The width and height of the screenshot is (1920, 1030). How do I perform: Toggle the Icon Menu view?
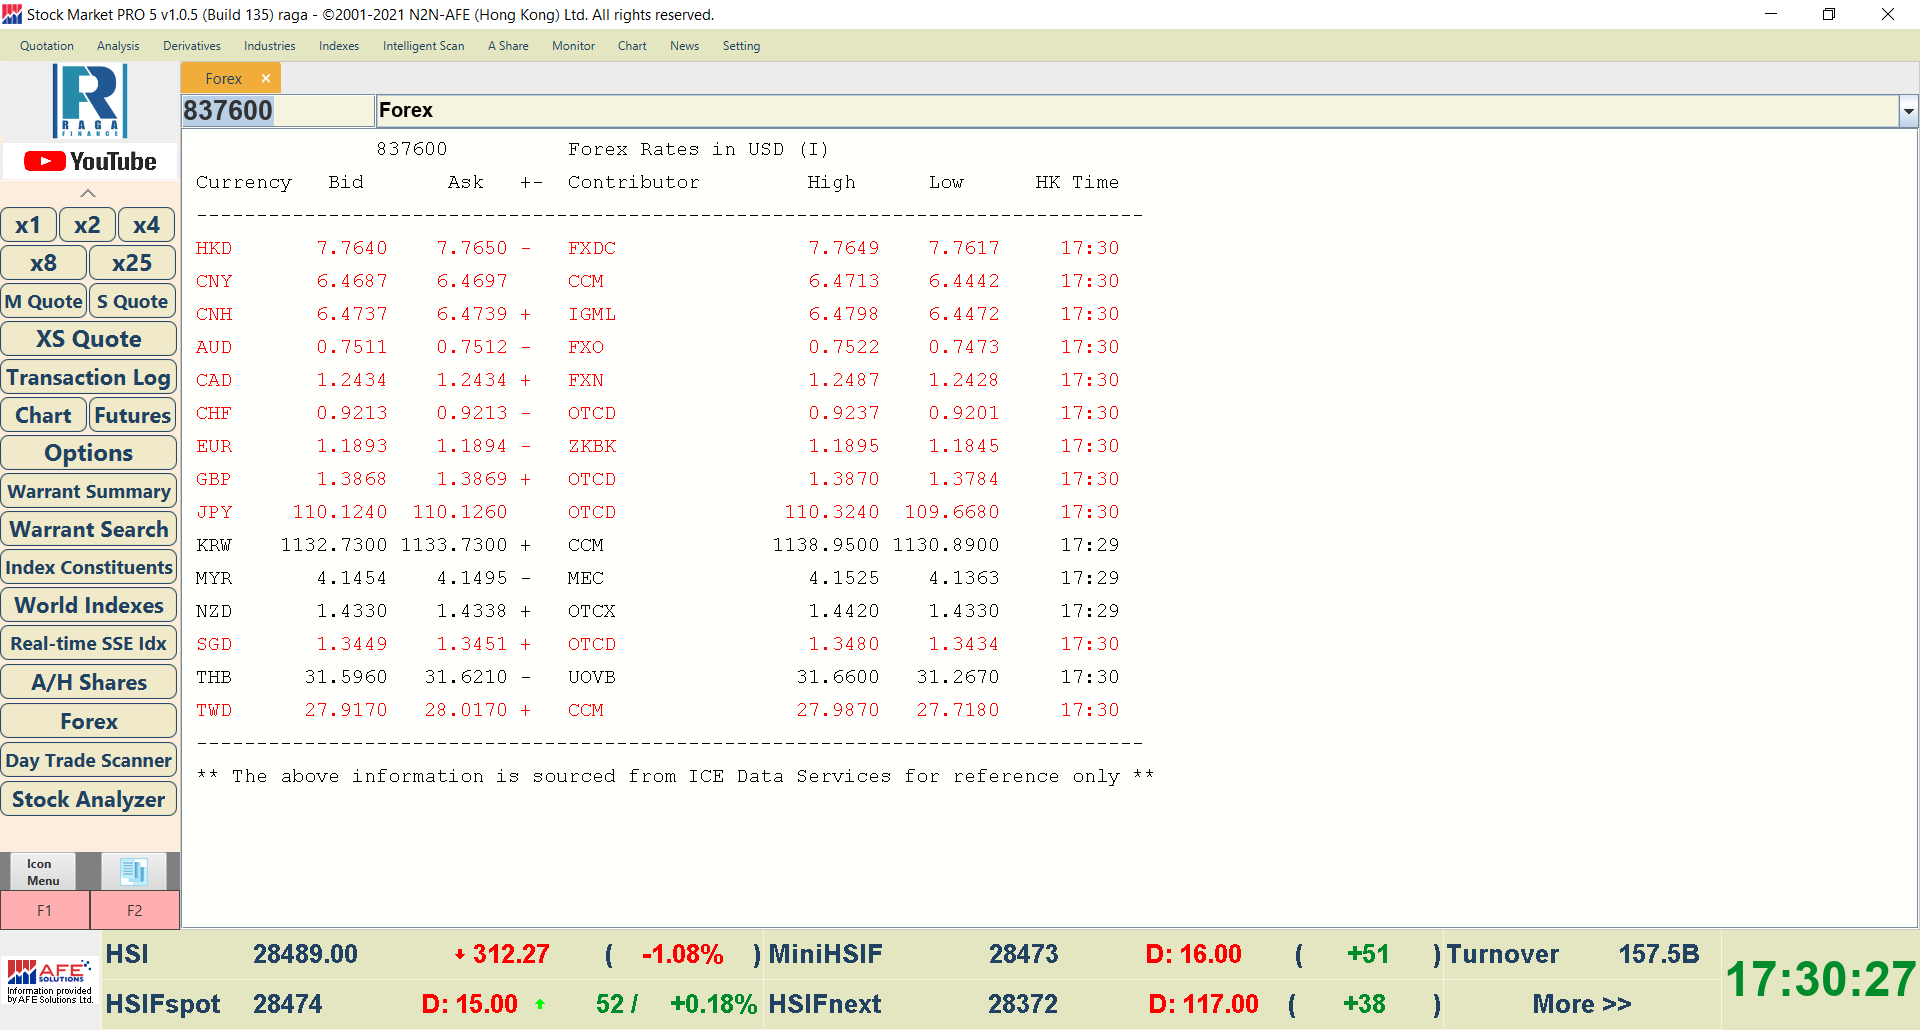coord(43,871)
